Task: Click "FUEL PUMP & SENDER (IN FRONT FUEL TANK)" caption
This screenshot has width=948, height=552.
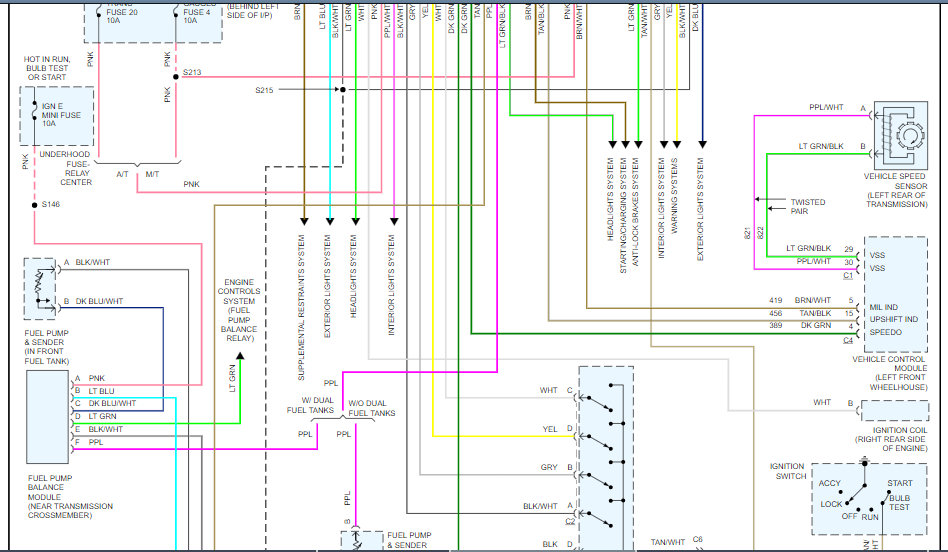Action: click(47, 347)
